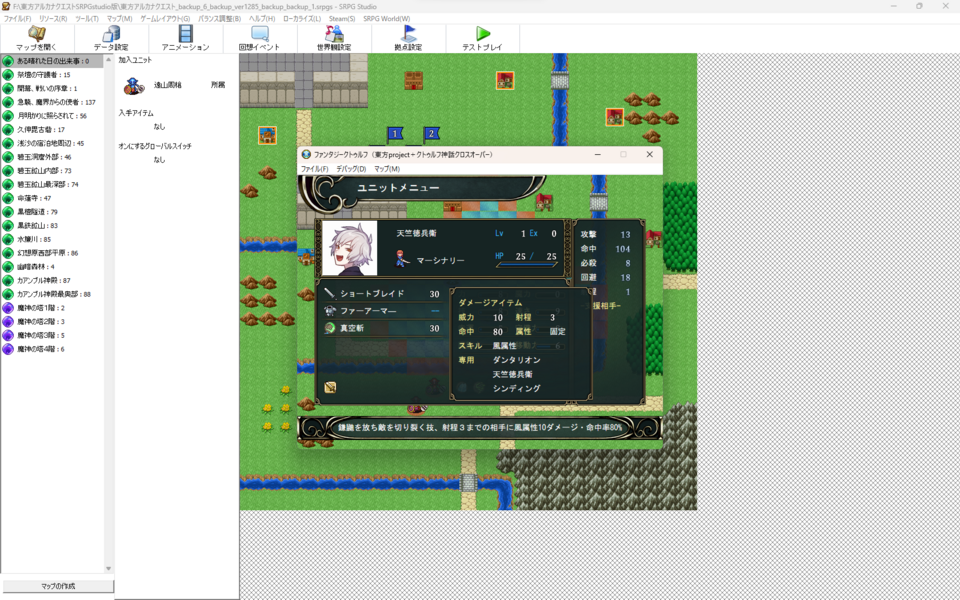Select the map 幽暗森林 : 4
The image size is (960, 600).
point(53,267)
